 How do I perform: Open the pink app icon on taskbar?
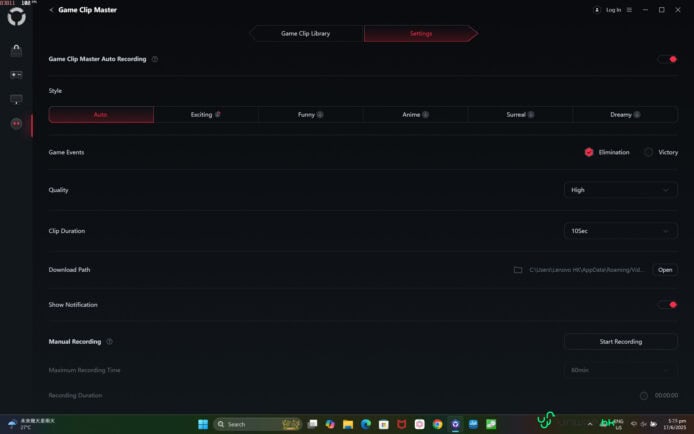(x=420, y=424)
